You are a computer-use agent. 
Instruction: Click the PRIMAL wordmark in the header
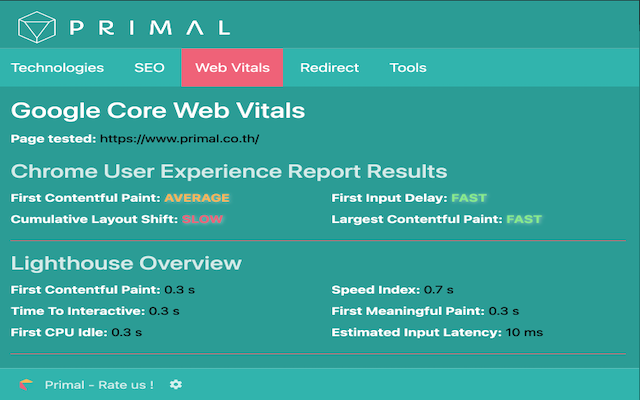point(150,28)
